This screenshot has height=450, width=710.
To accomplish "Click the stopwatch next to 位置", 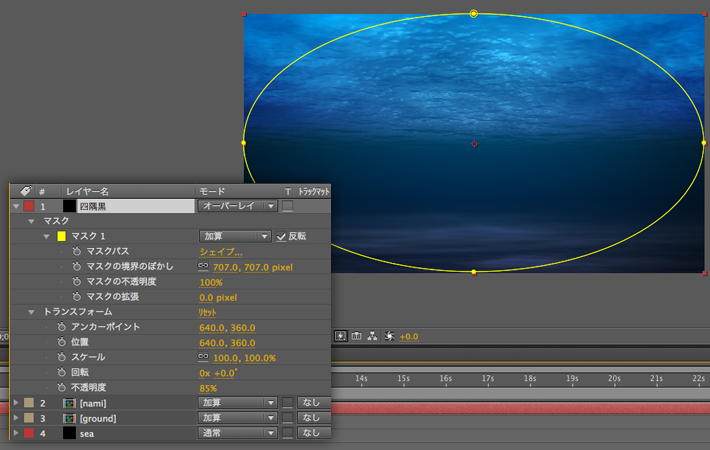I will tap(62, 342).
